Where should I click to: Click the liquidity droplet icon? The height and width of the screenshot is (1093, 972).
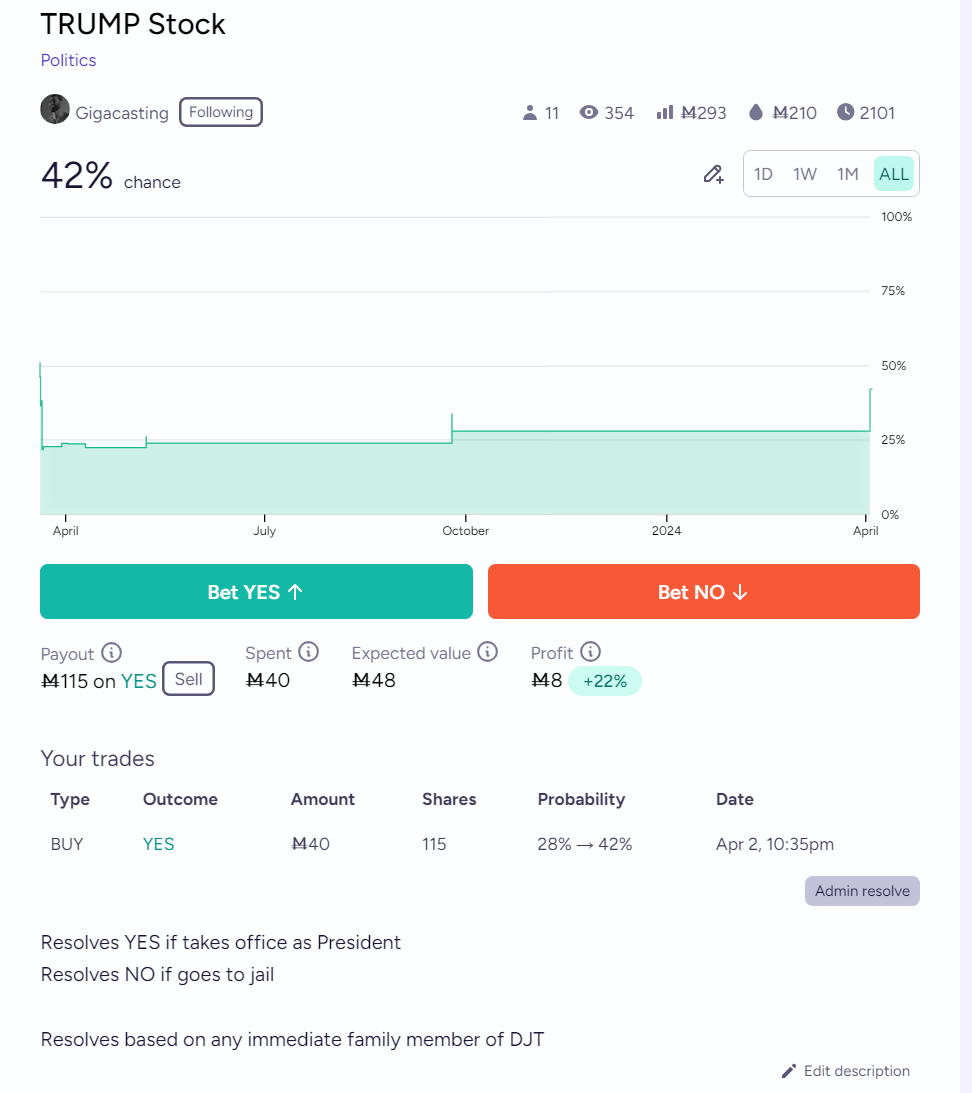tap(756, 113)
